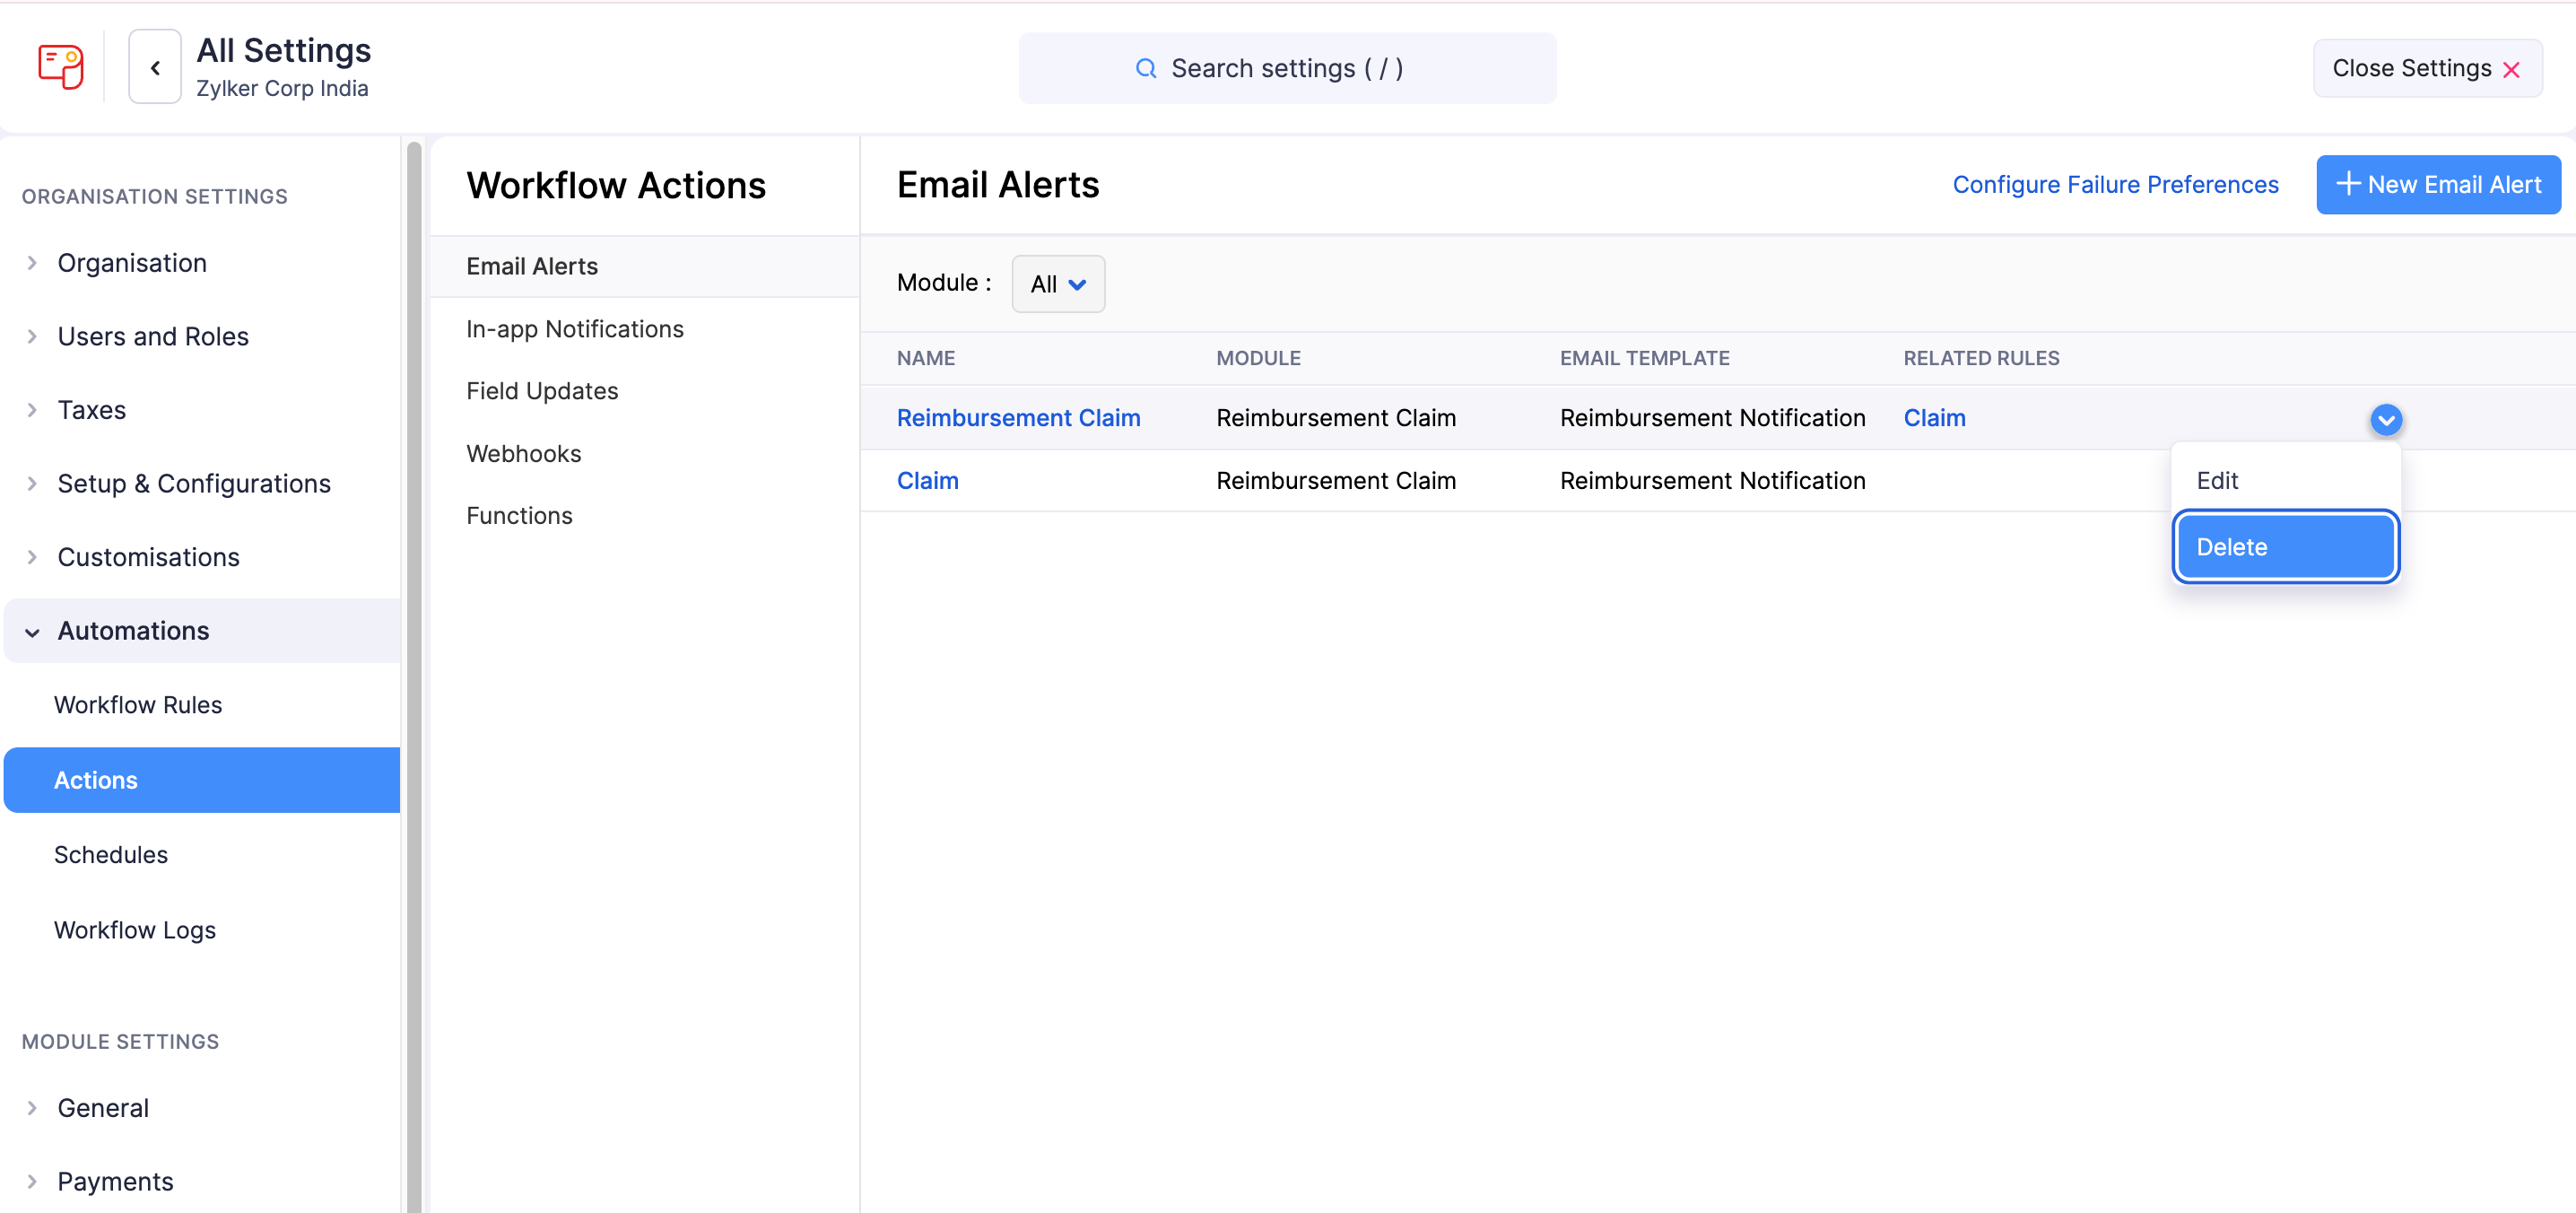The width and height of the screenshot is (2576, 1213).
Task: Expand the Customisations section
Action: point(32,557)
